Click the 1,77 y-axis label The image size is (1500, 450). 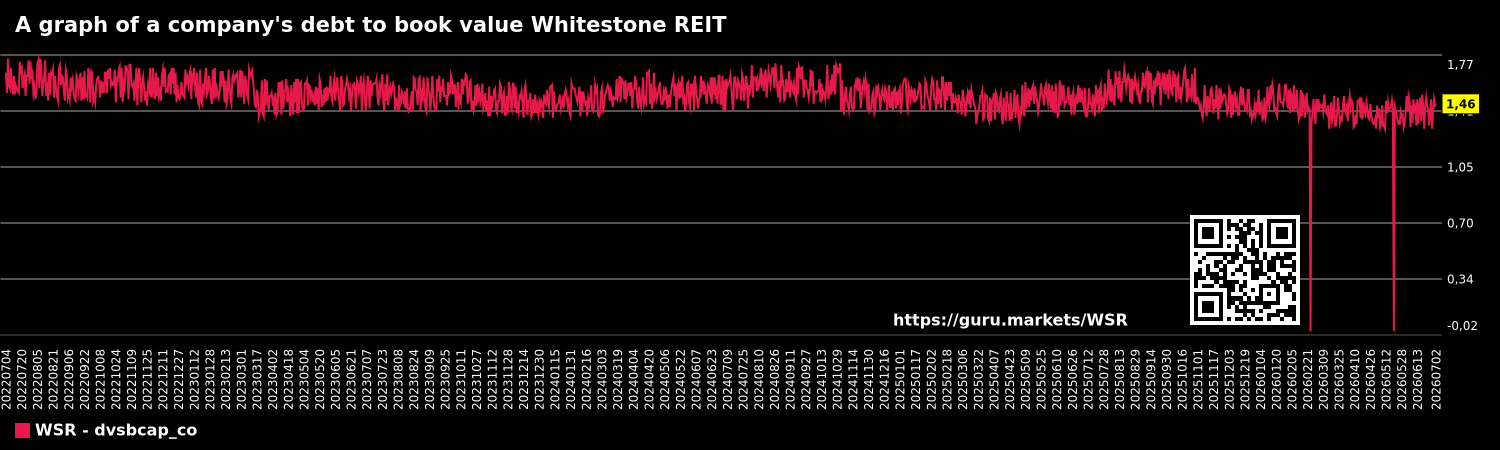point(1460,65)
